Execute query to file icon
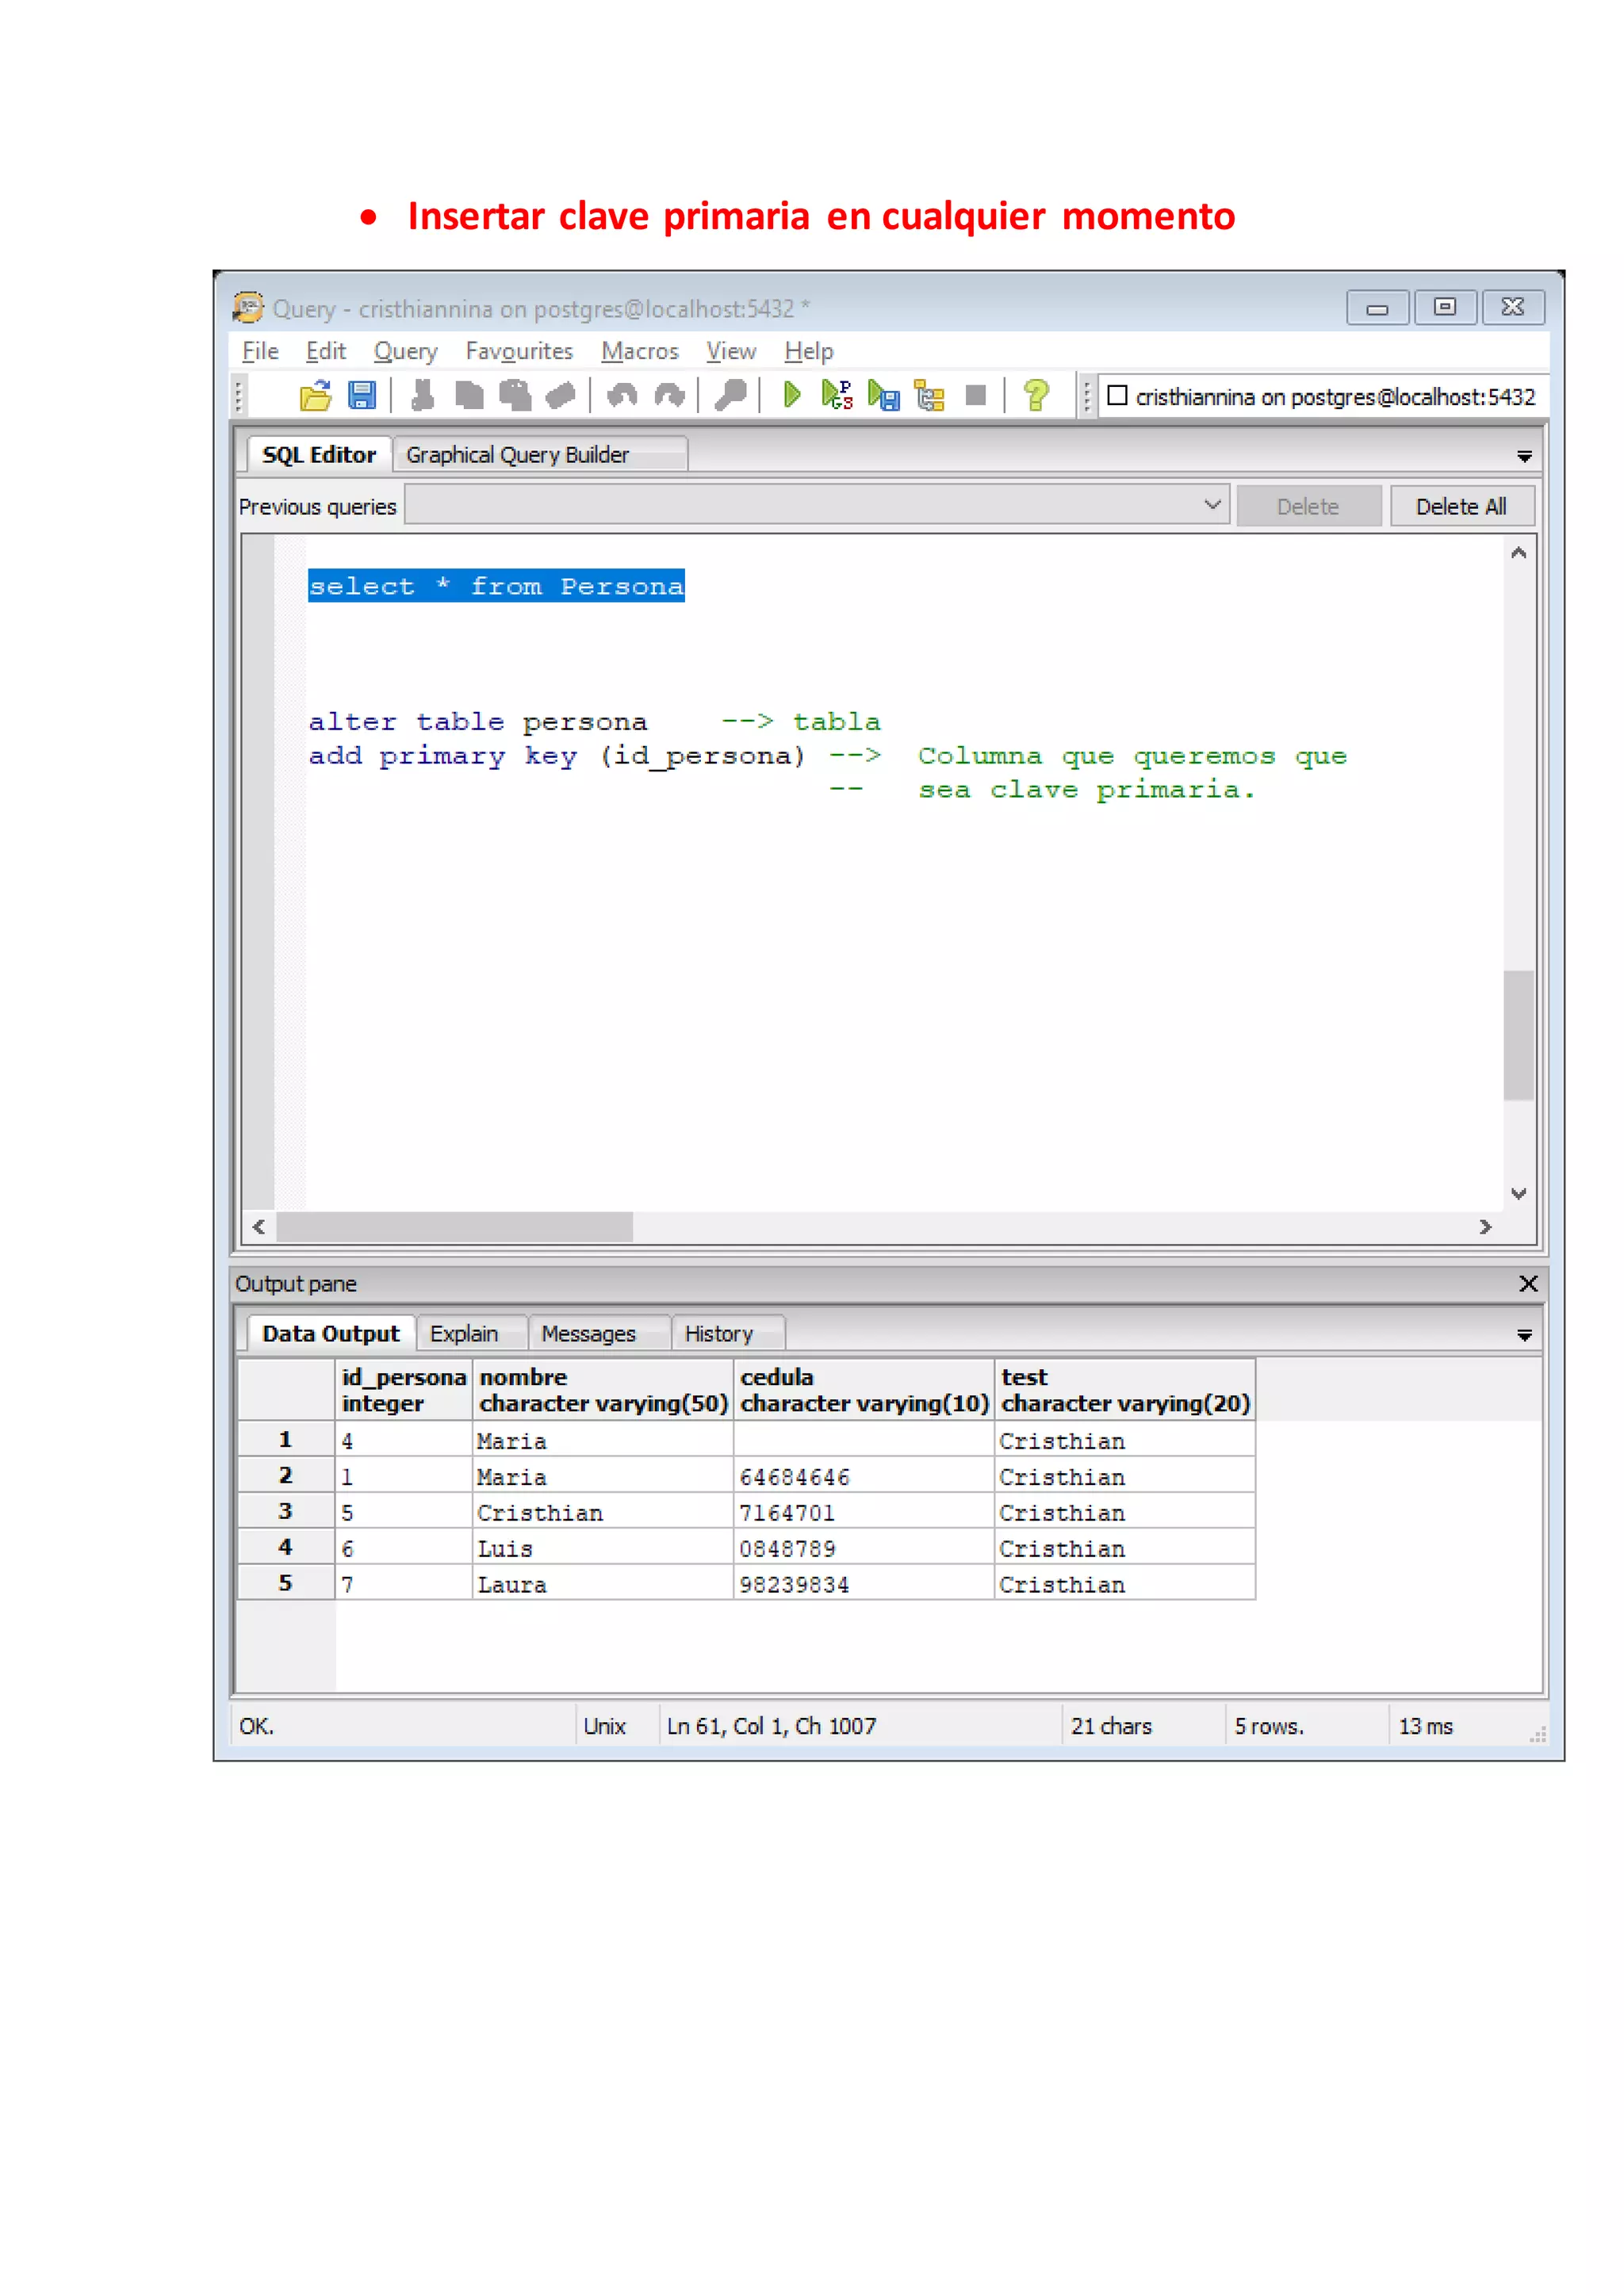 click(x=883, y=396)
